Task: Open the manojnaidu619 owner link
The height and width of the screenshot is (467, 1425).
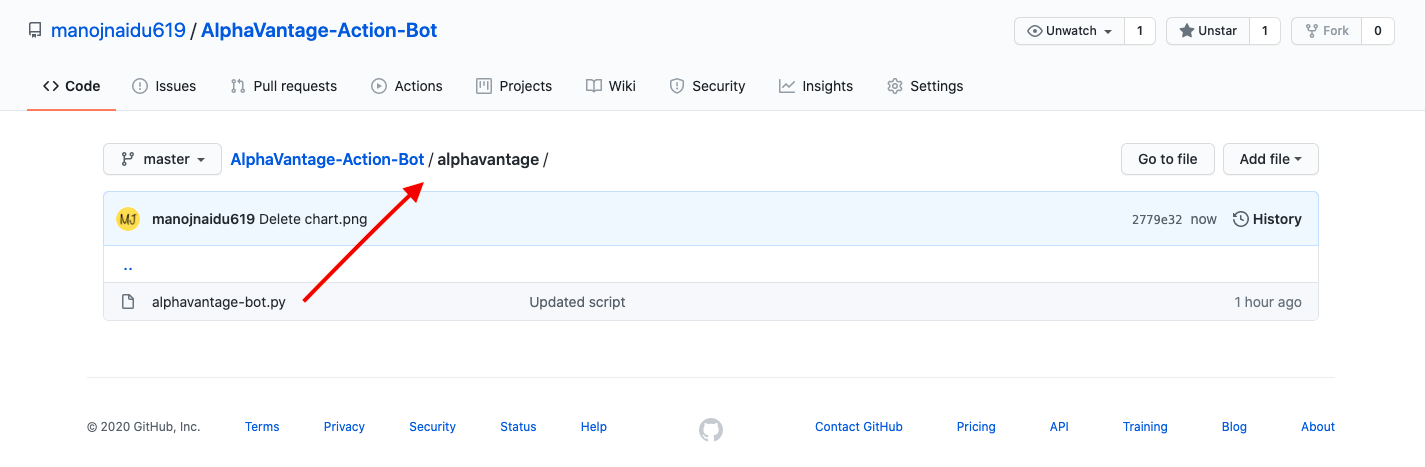Action: coord(118,30)
